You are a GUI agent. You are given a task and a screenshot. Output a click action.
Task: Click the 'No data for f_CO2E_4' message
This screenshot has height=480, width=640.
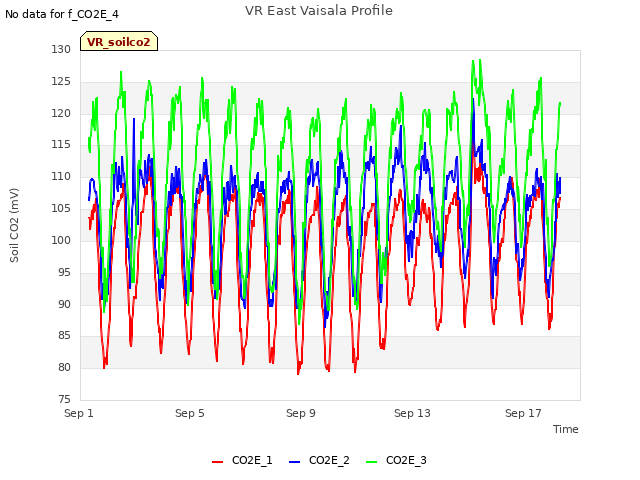point(62,14)
